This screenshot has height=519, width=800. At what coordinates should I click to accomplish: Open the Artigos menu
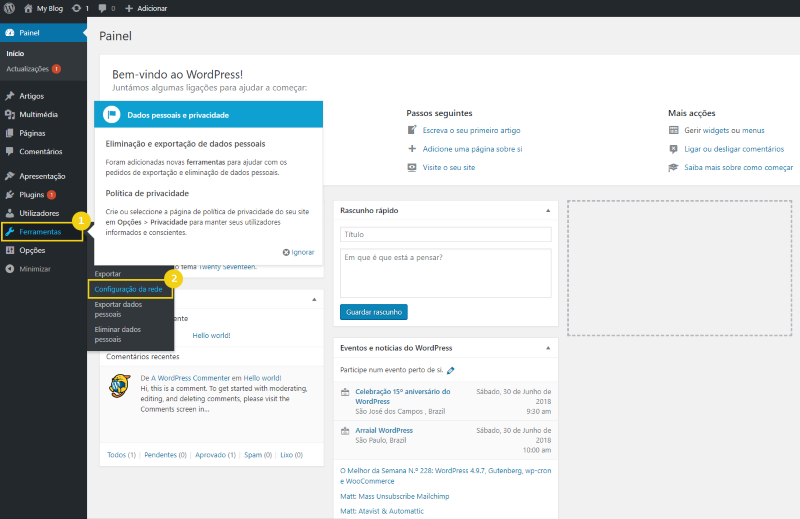click(x=32, y=96)
